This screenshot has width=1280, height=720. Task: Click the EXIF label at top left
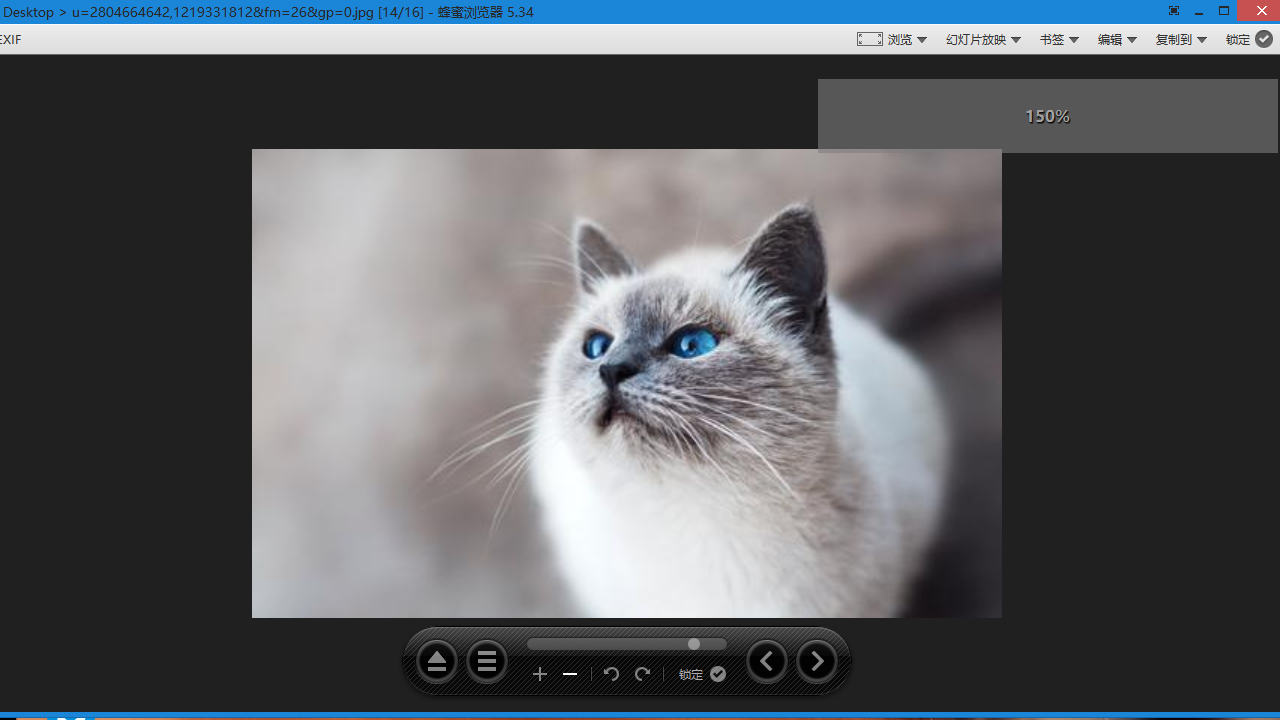pos(11,40)
